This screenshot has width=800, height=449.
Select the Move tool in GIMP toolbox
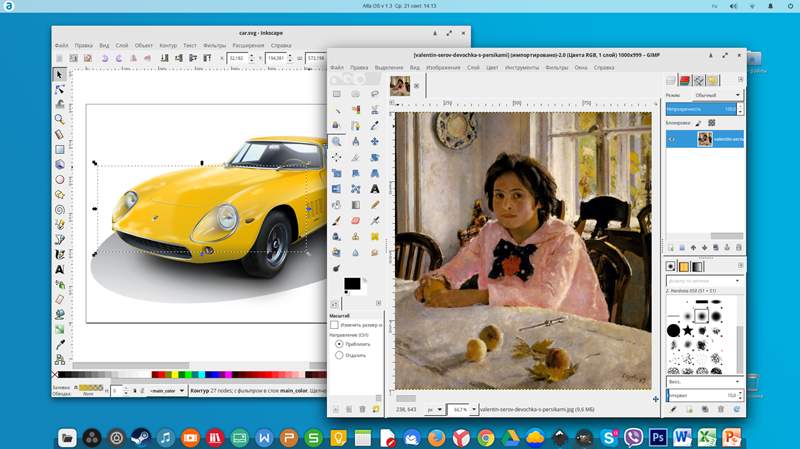pyautogui.click(x=374, y=141)
